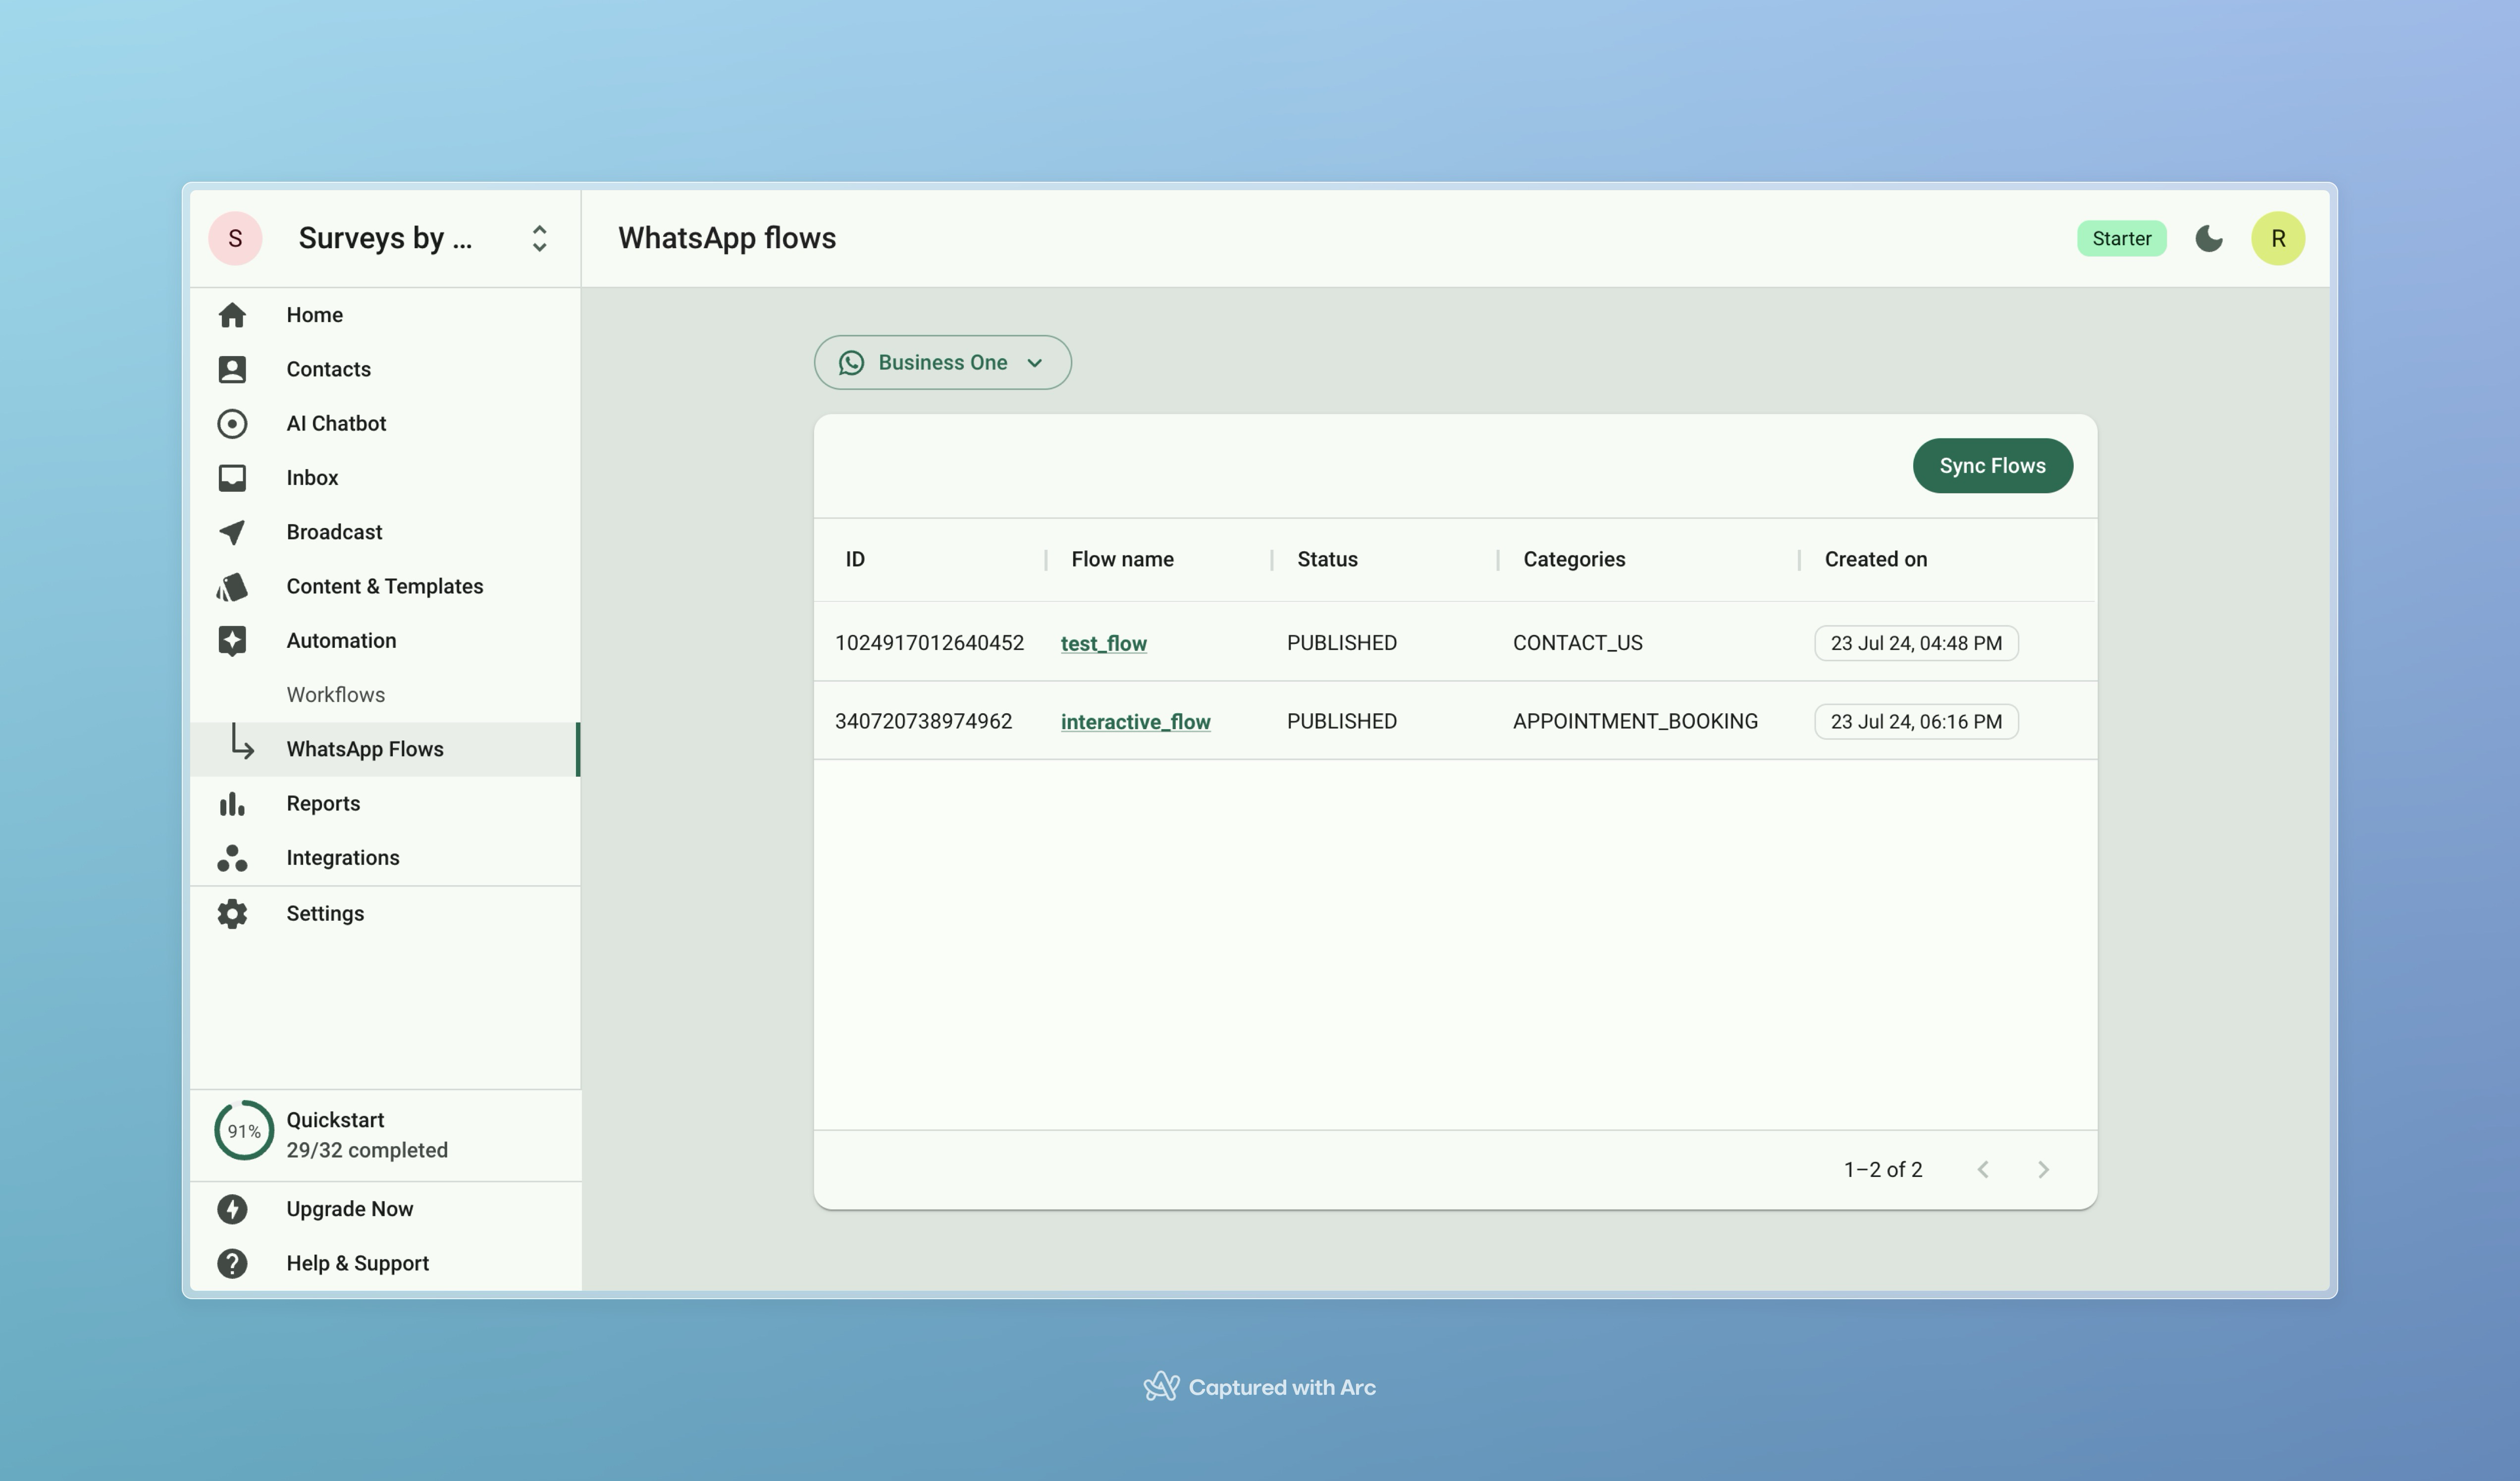
Task: Click the Inbox tray icon
Action: (232, 478)
